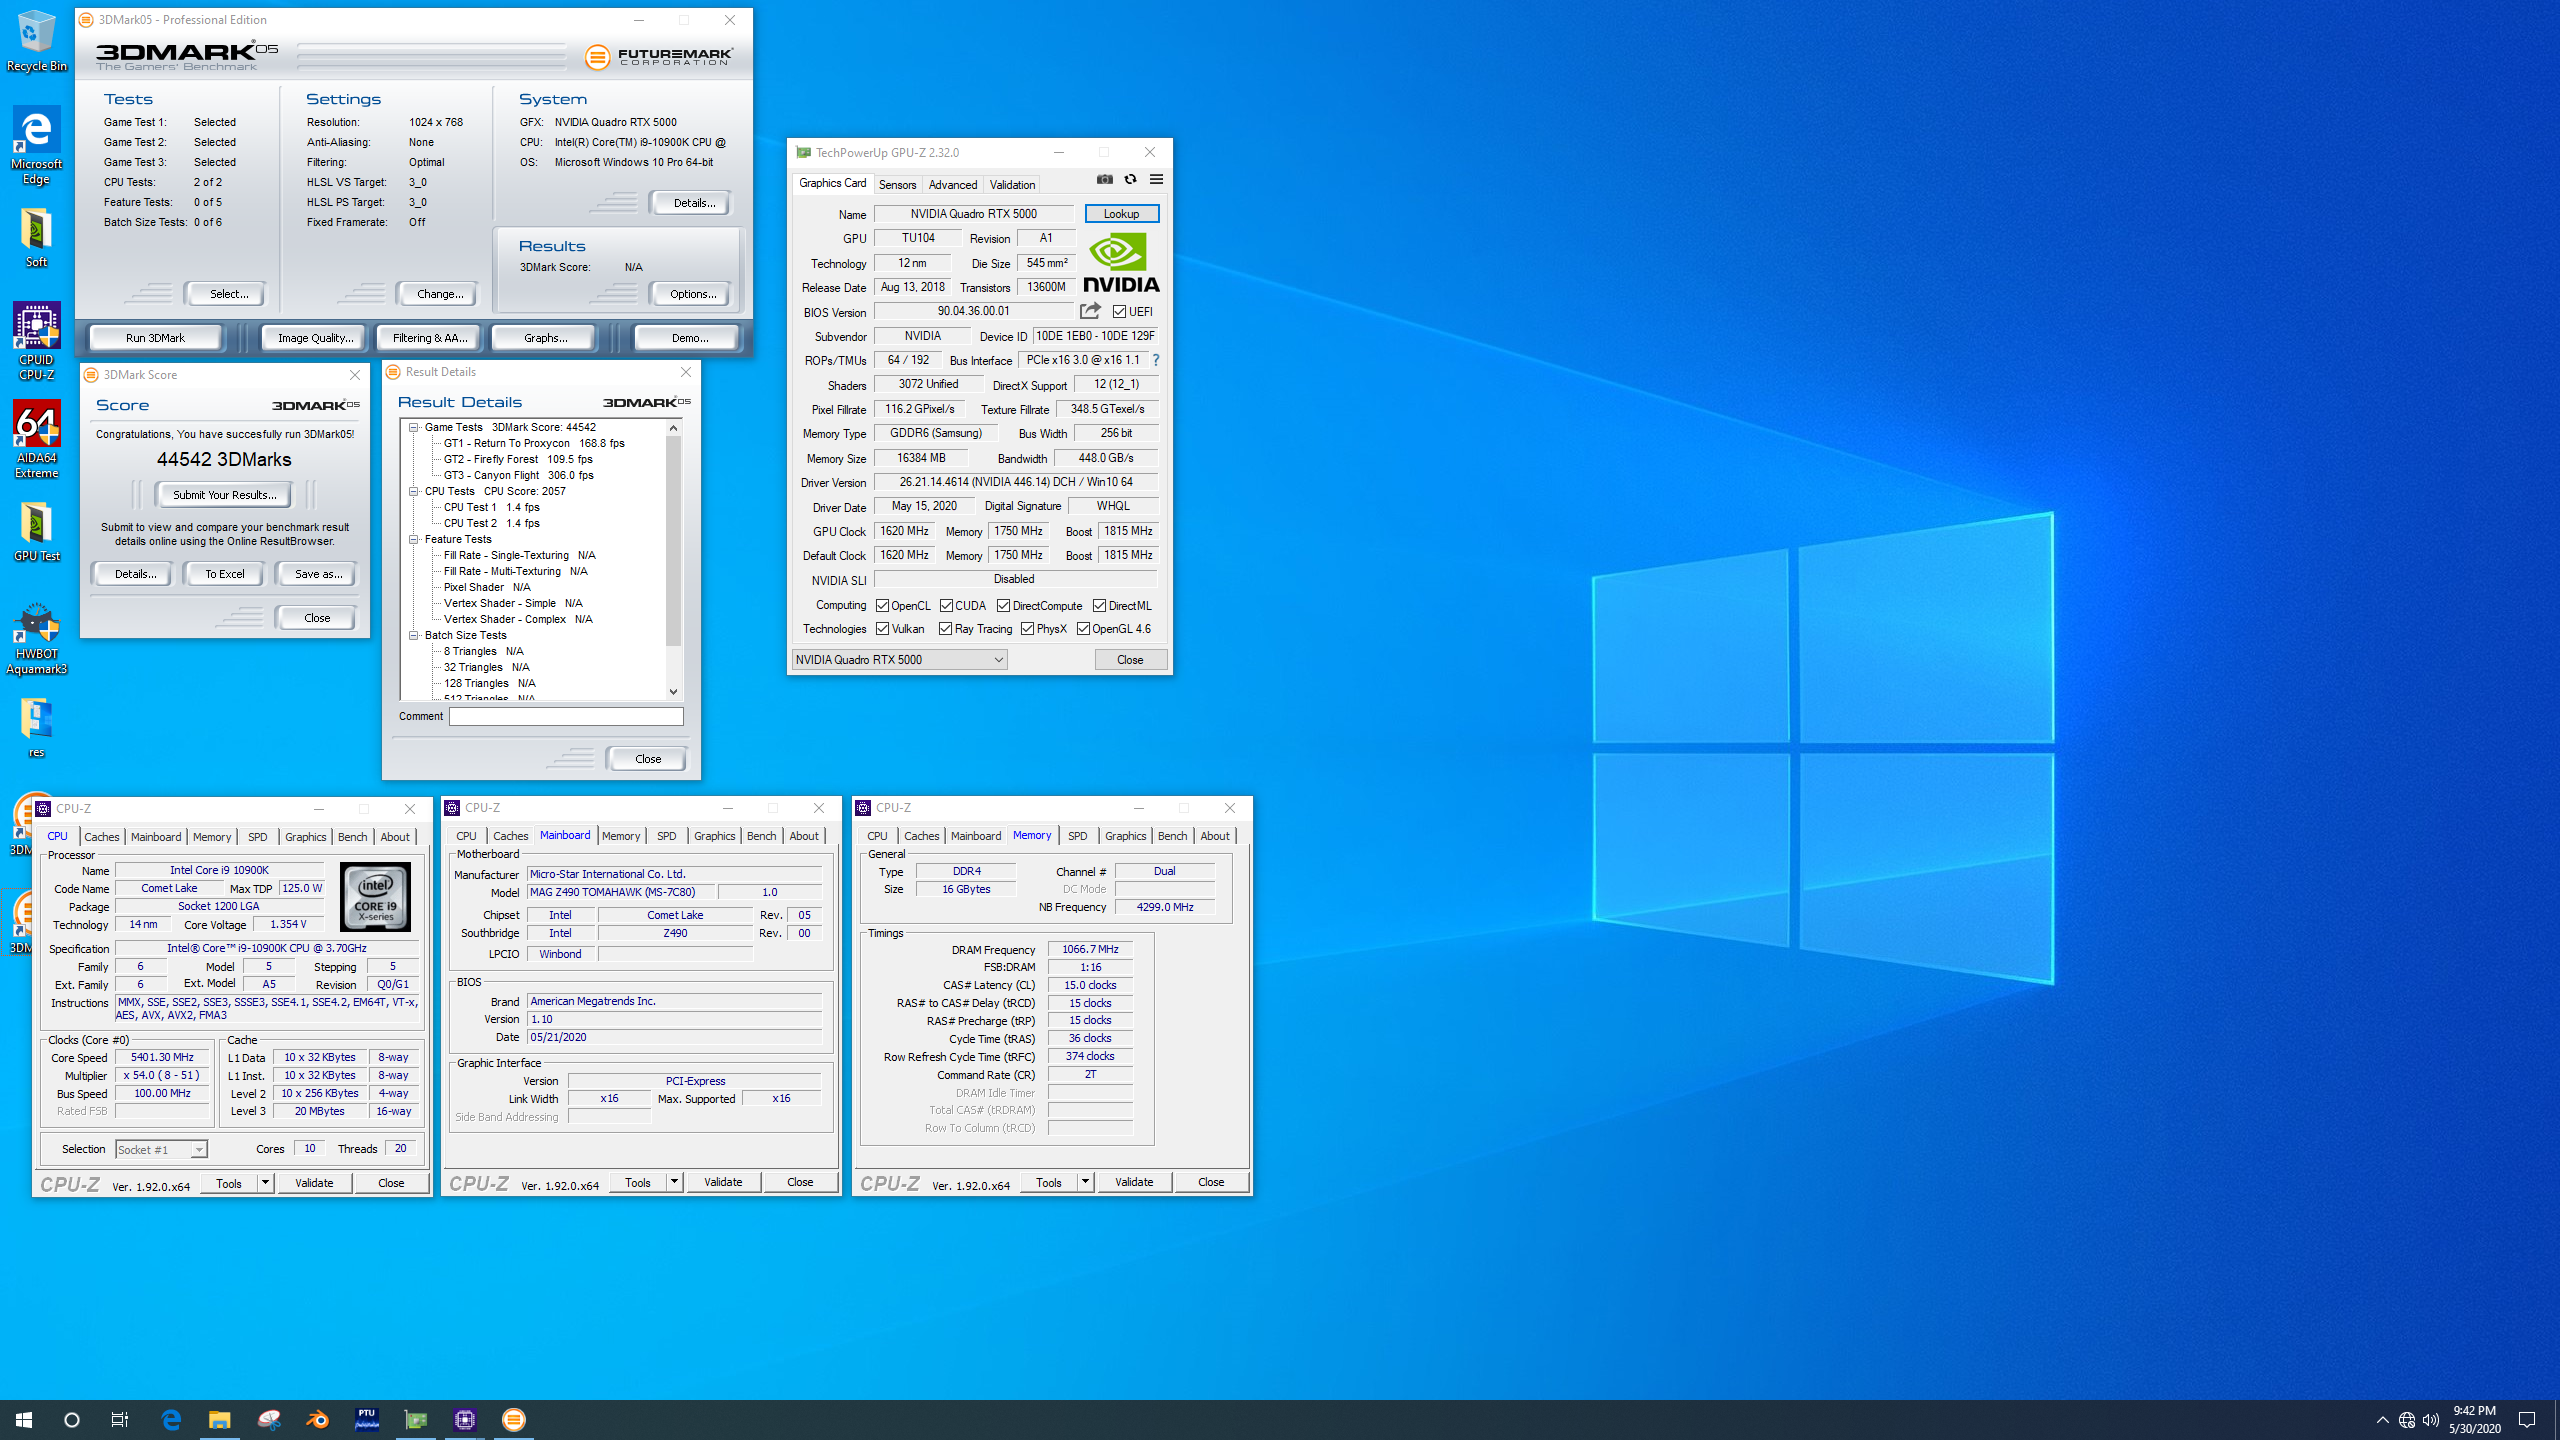Toggle the DirectCompute checkbox in GPU-Z
Image resolution: width=2560 pixels, height=1440 pixels.
[x=1004, y=606]
